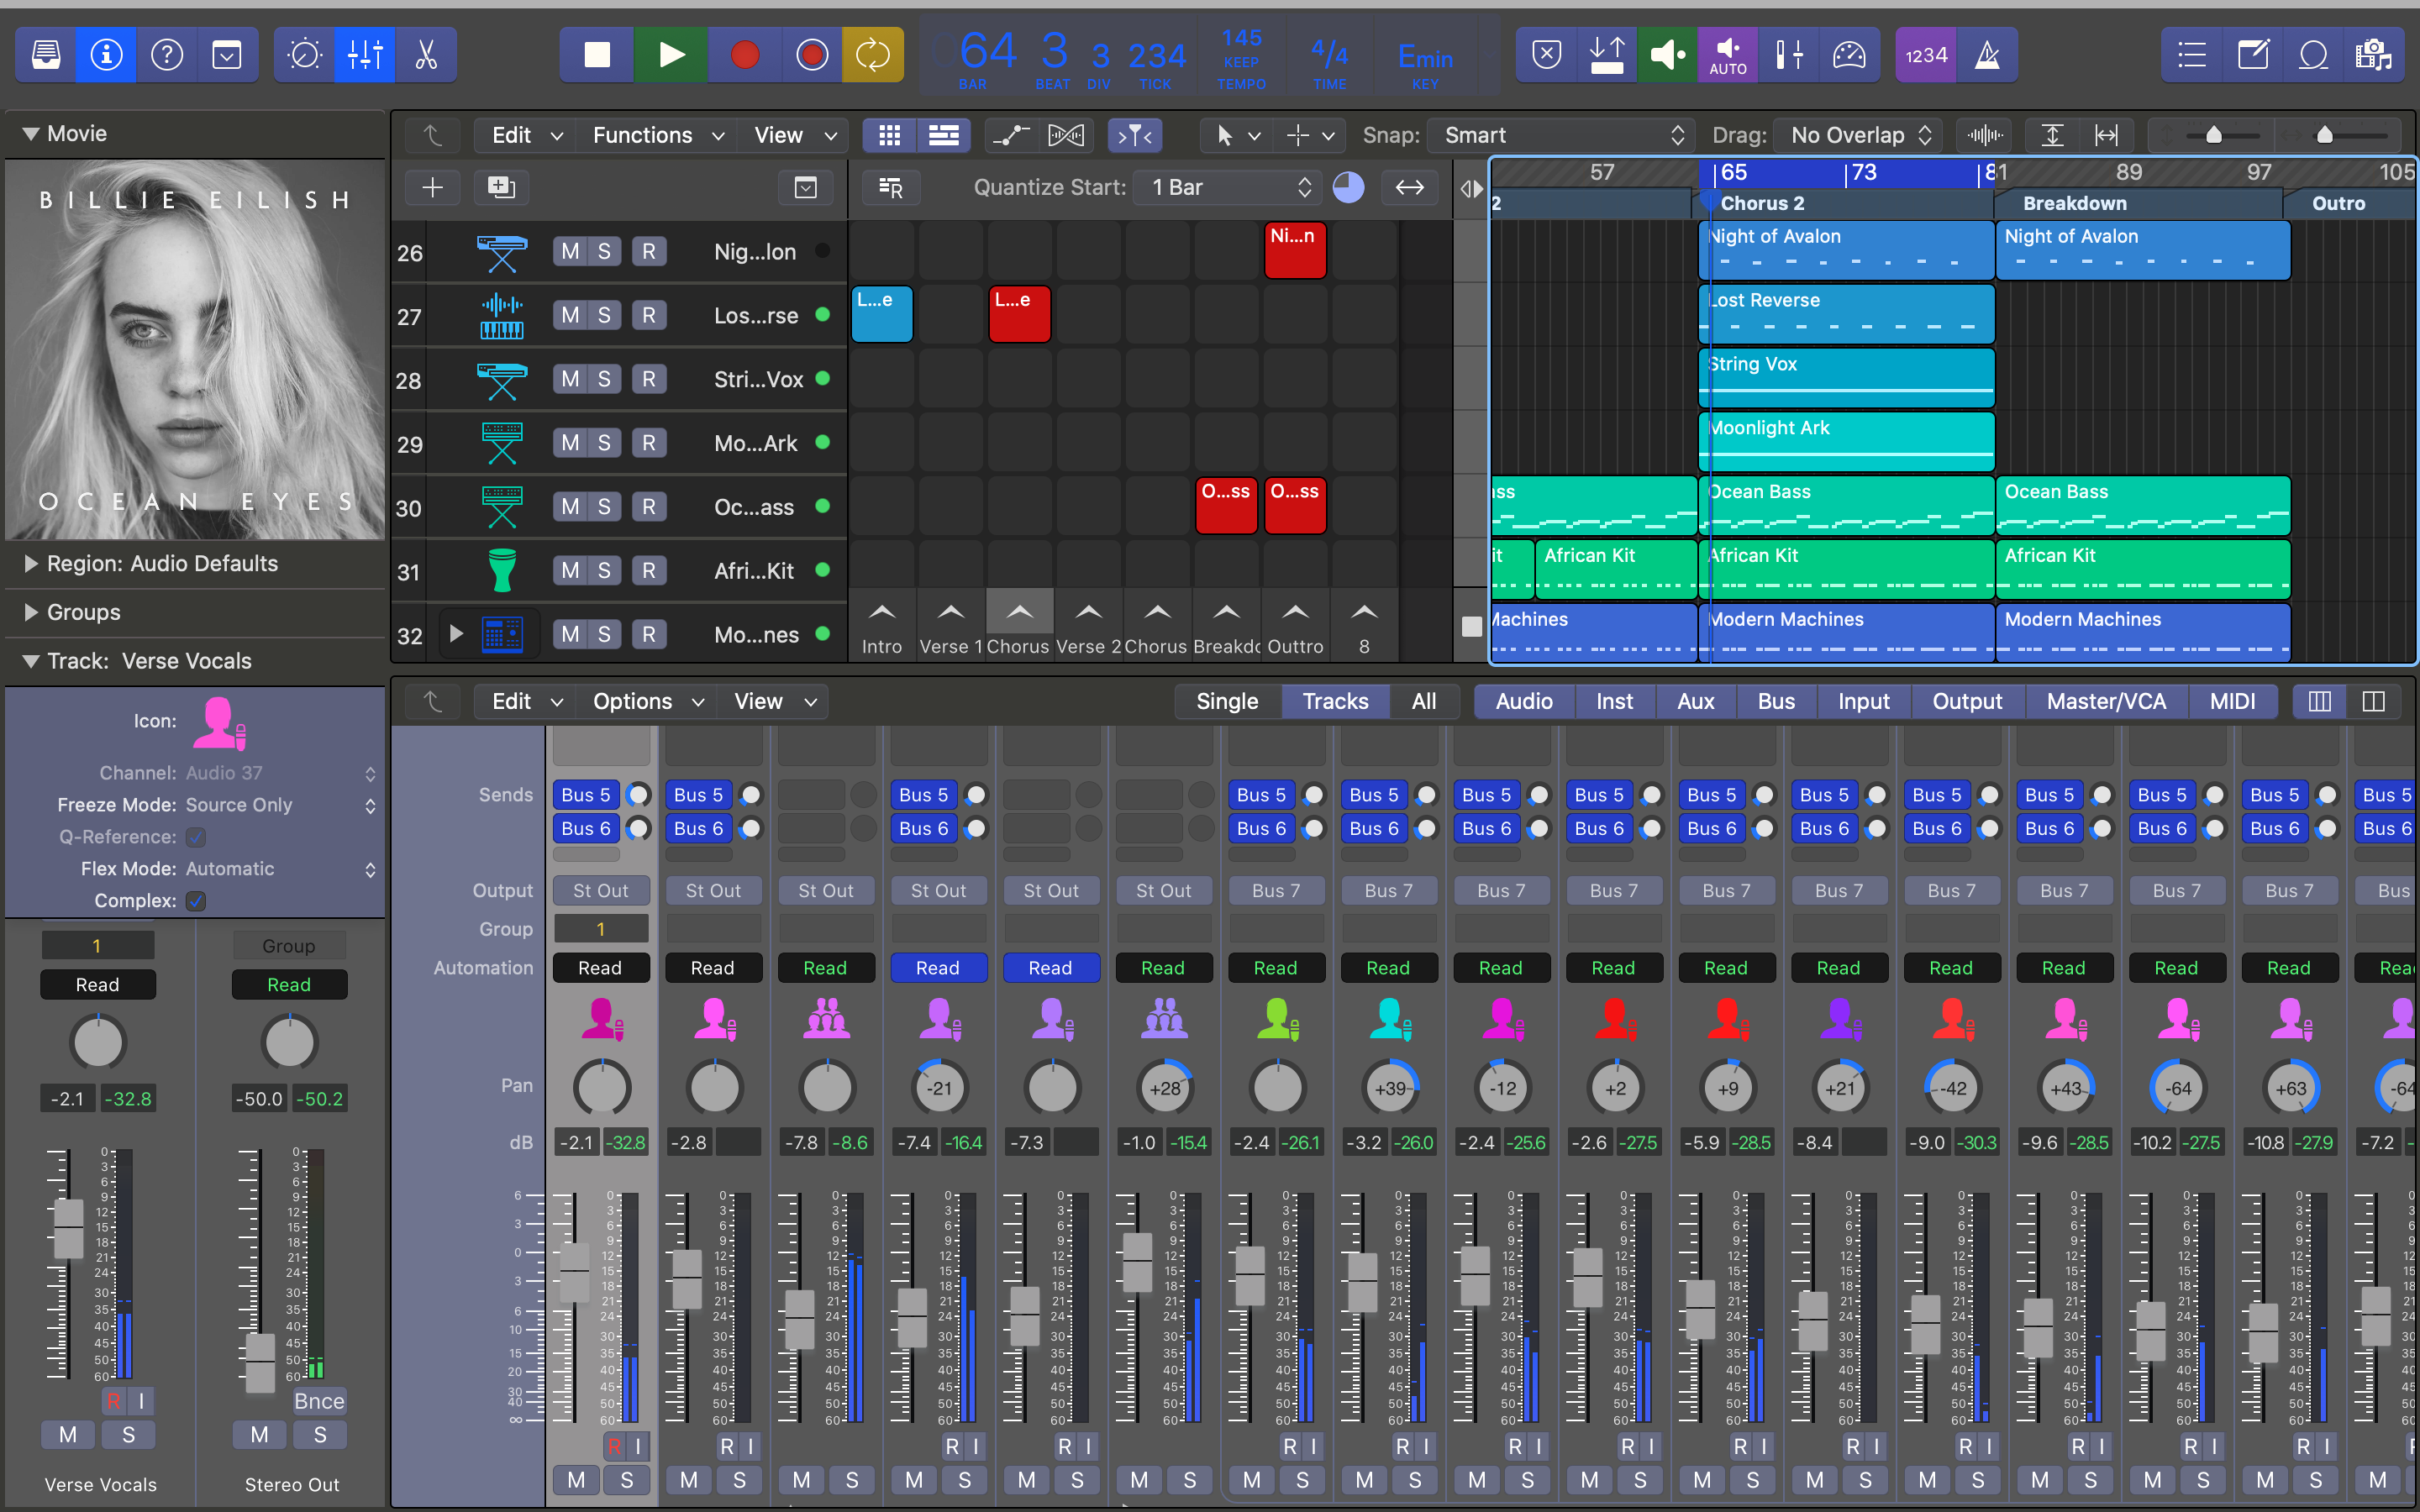
Task: Select the Scissors editors button
Action: [426, 55]
